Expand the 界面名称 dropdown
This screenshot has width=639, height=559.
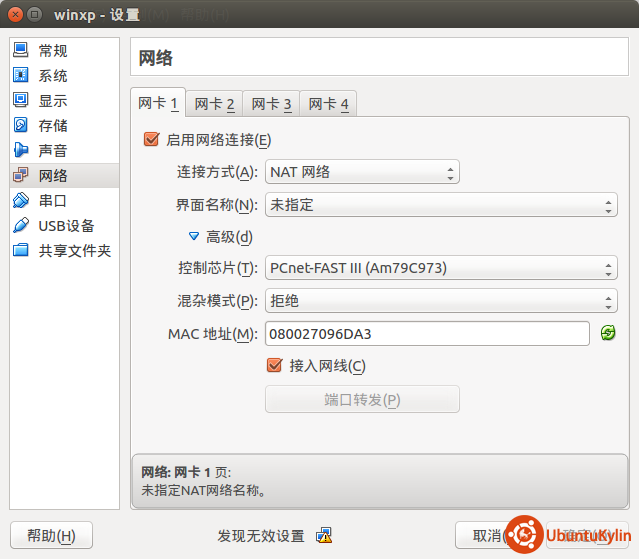pos(440,205)
